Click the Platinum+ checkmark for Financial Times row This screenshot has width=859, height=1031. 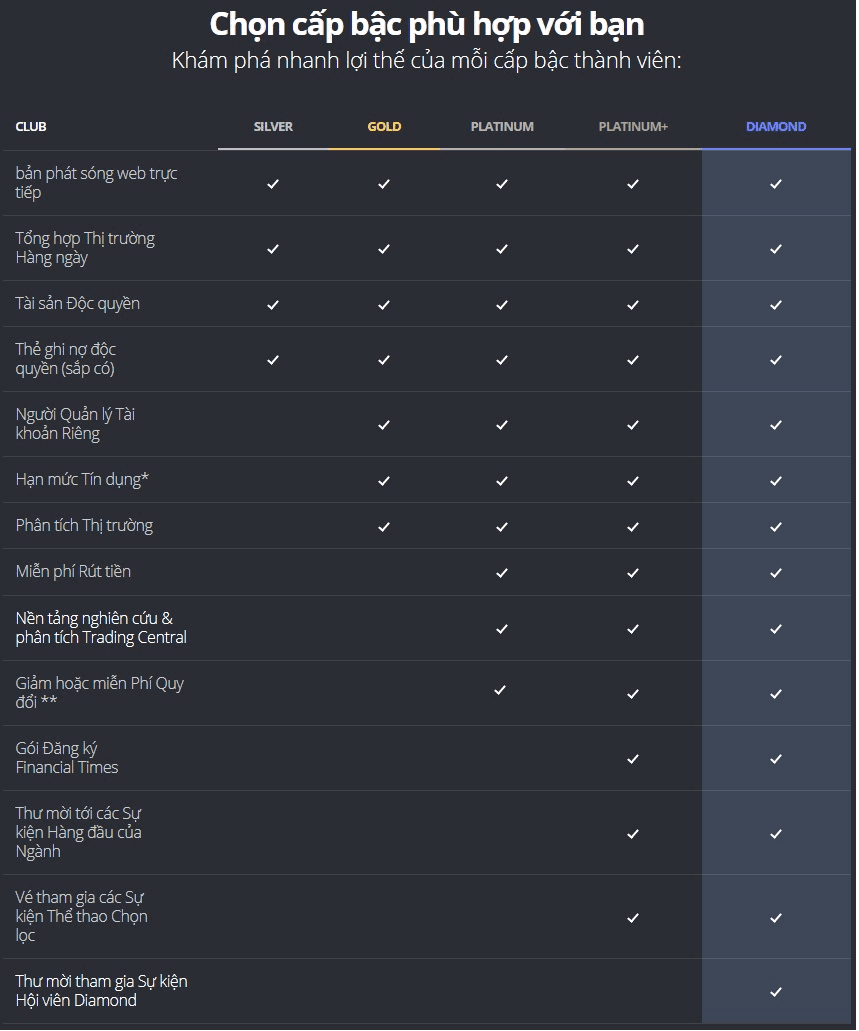pyautogui.click(x=633, y=759)
